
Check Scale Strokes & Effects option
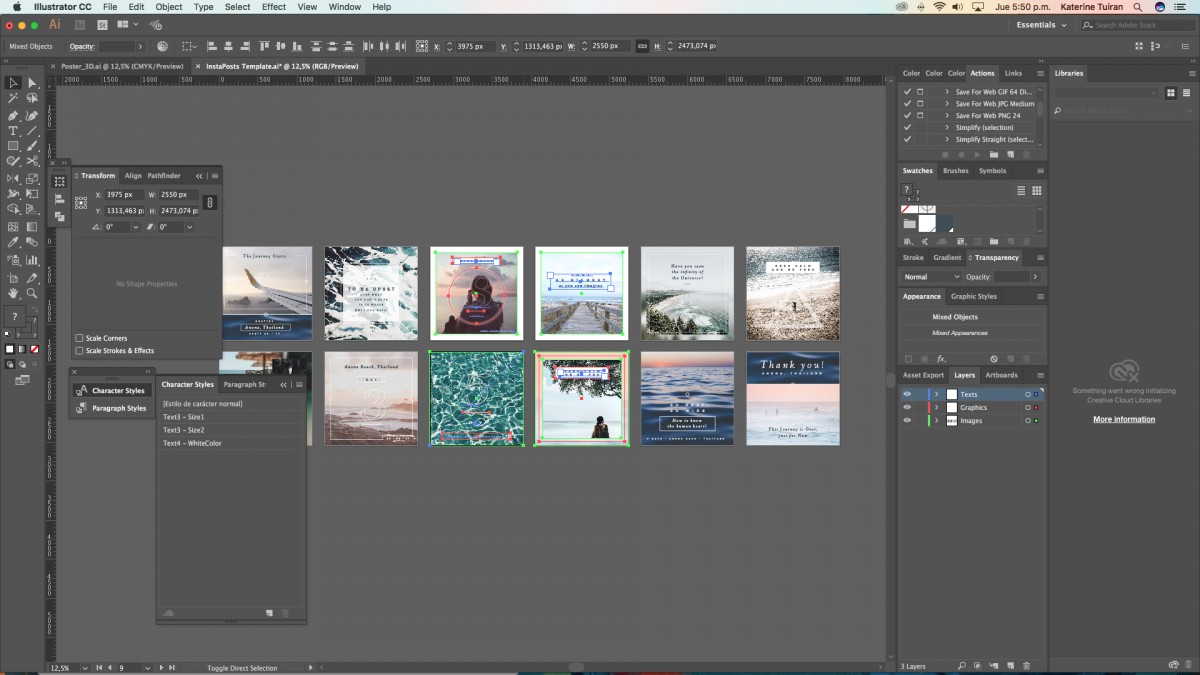80,351
